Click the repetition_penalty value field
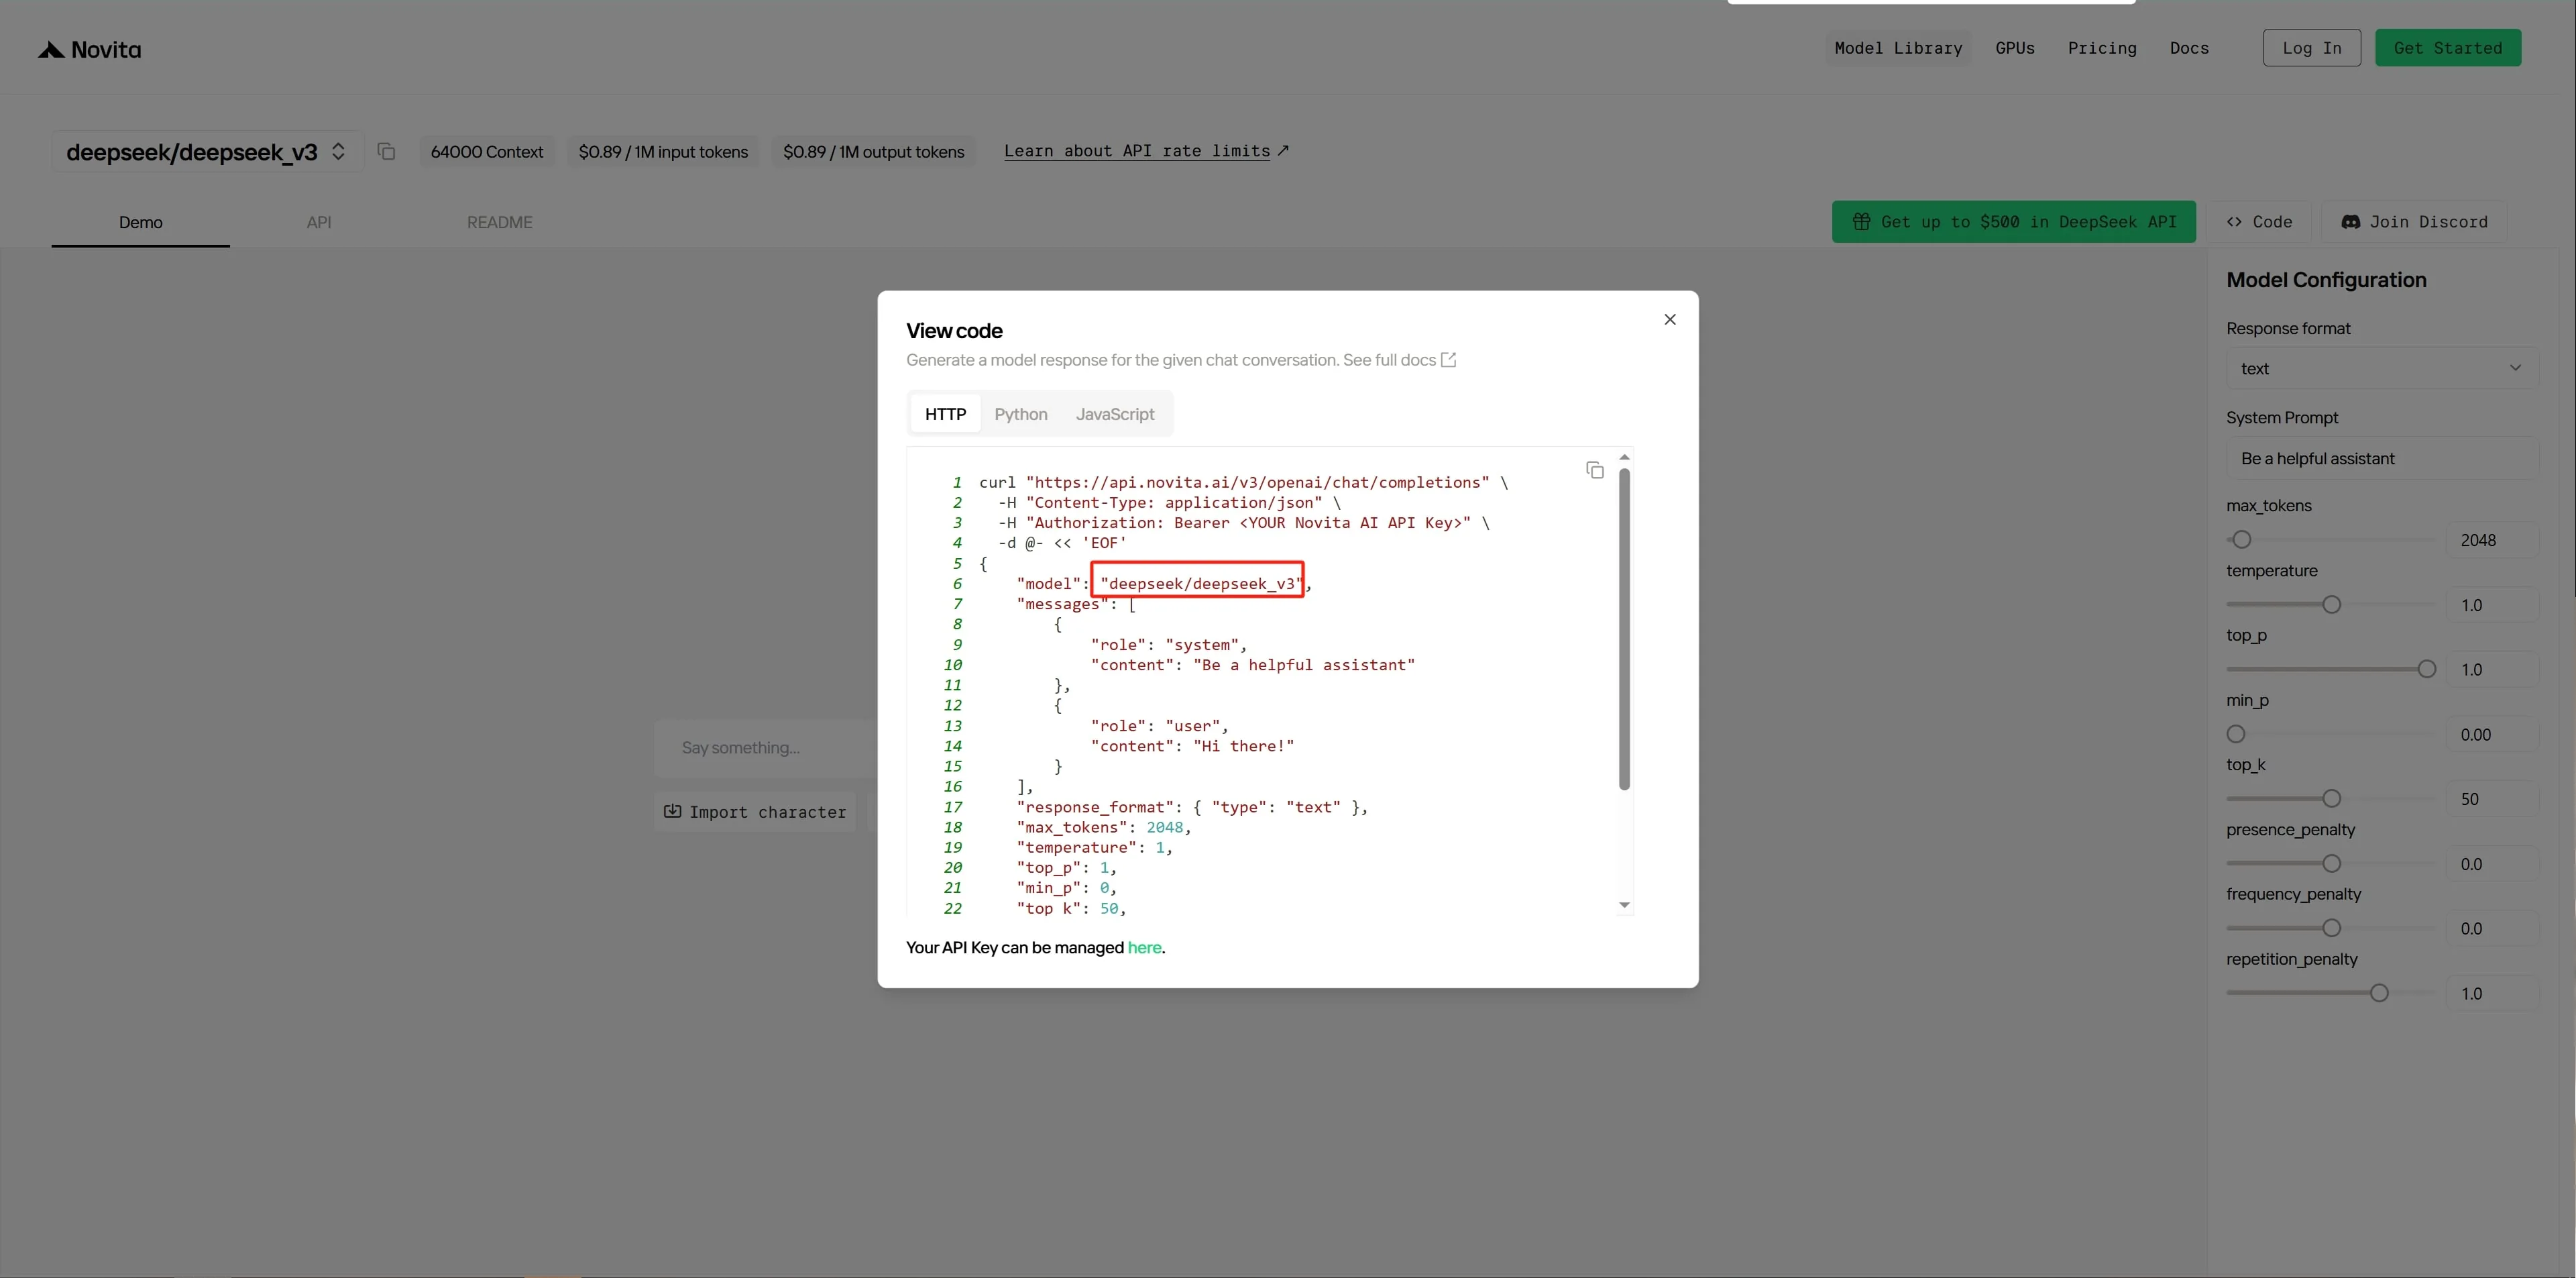Viewport: 2576px width, 1278px height. [2491, 994]
